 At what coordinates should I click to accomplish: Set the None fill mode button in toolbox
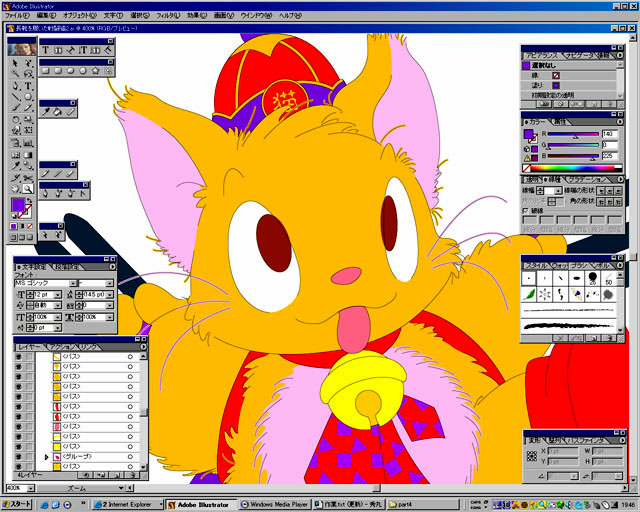point(30,226)
